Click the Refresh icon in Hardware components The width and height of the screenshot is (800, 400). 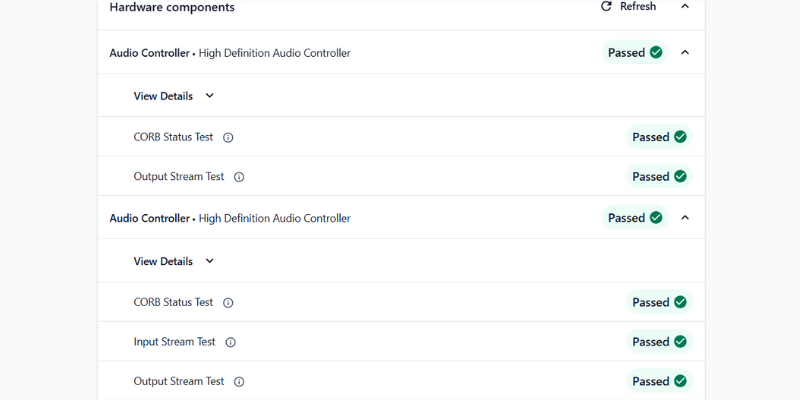coord(606,6)
